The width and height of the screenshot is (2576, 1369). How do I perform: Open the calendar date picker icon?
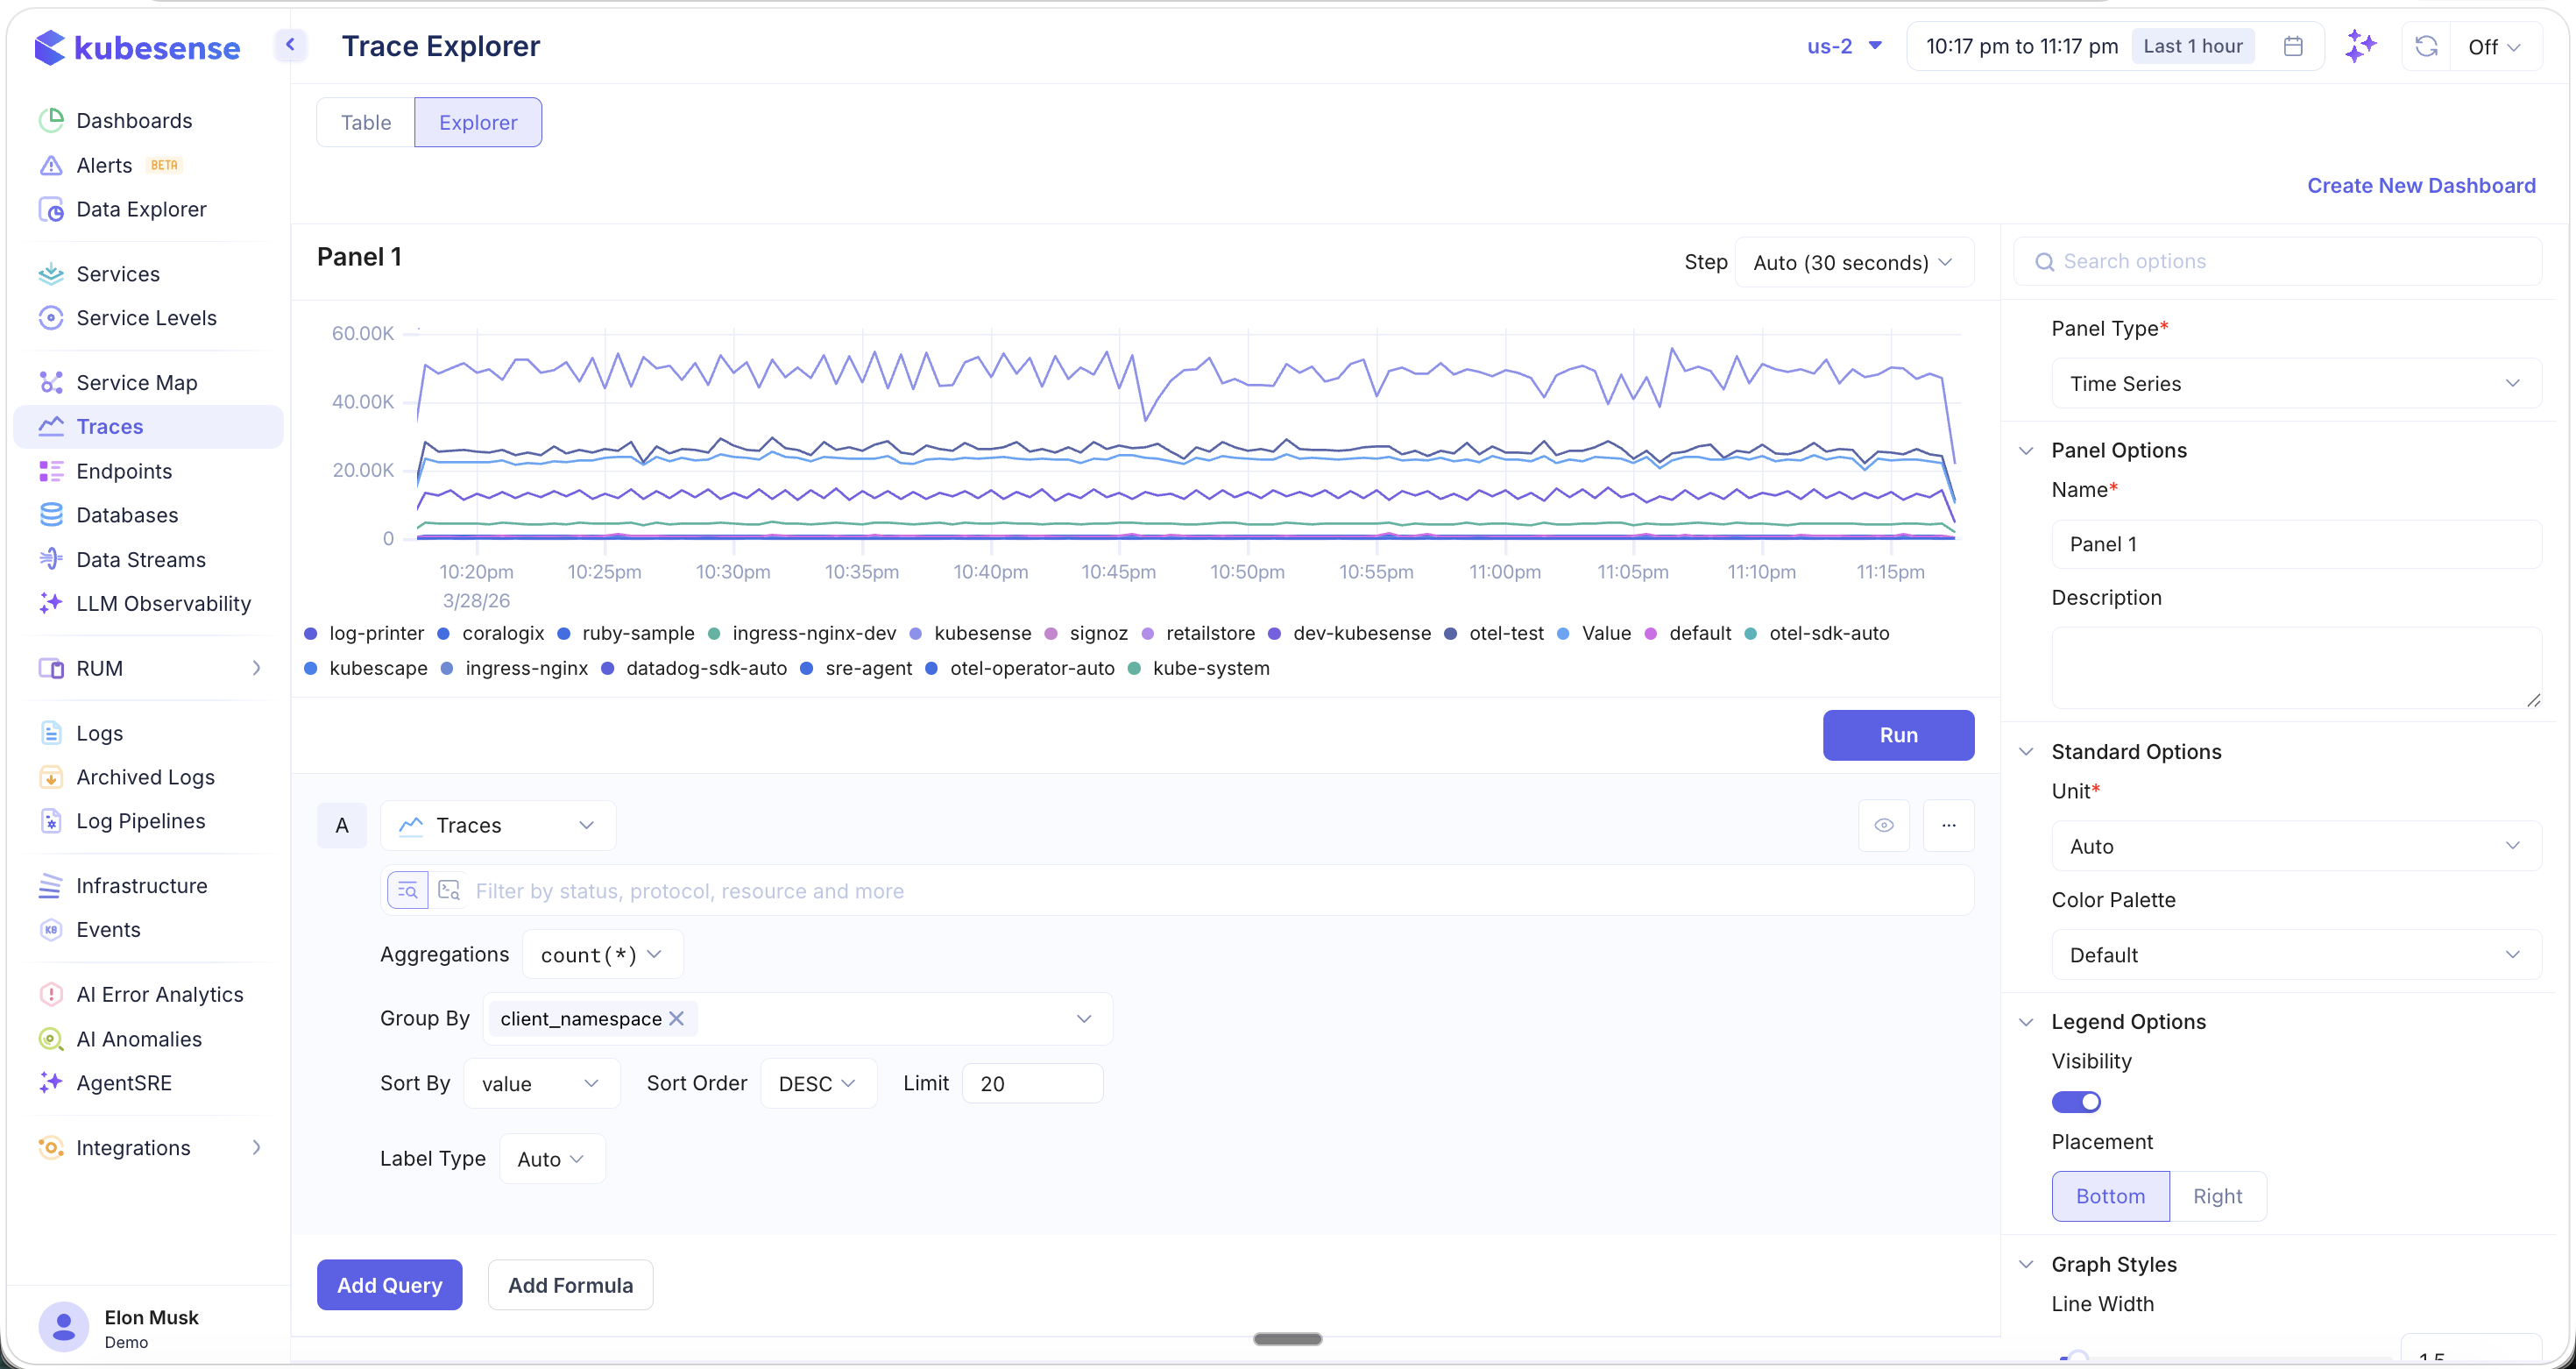pos(2294,45)
